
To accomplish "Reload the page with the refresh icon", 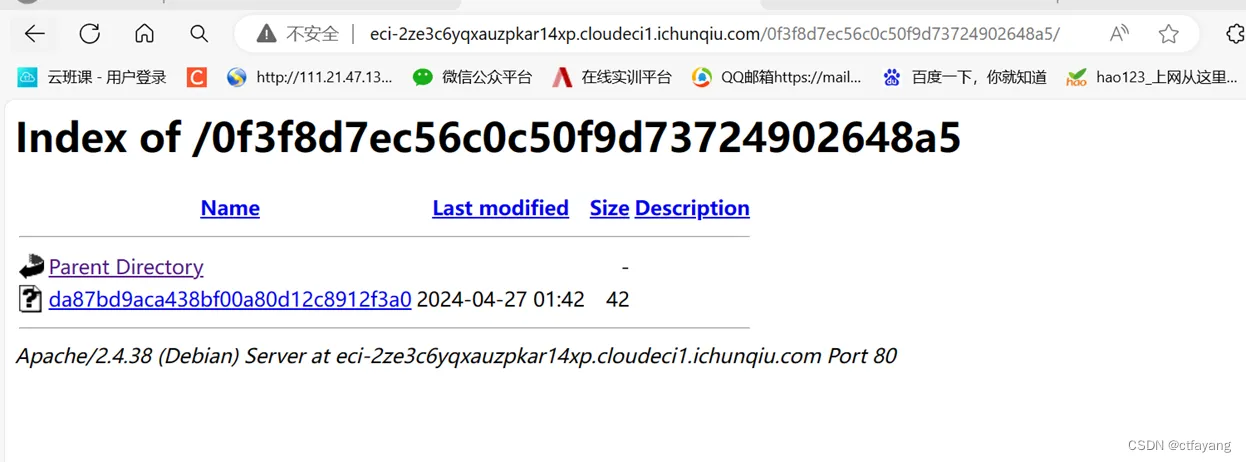I will (x=90, y=34).
